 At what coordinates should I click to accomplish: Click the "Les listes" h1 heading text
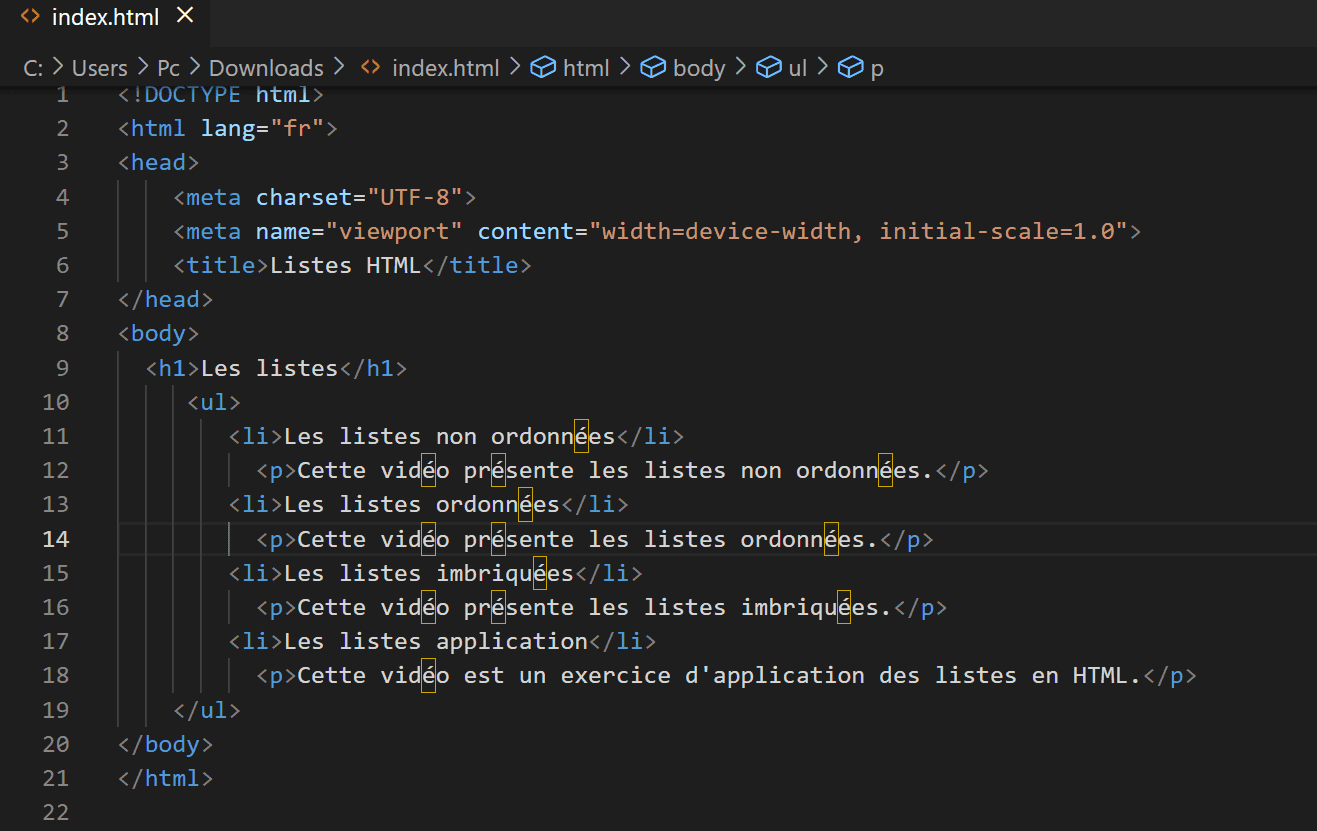[x=270, y=368]
